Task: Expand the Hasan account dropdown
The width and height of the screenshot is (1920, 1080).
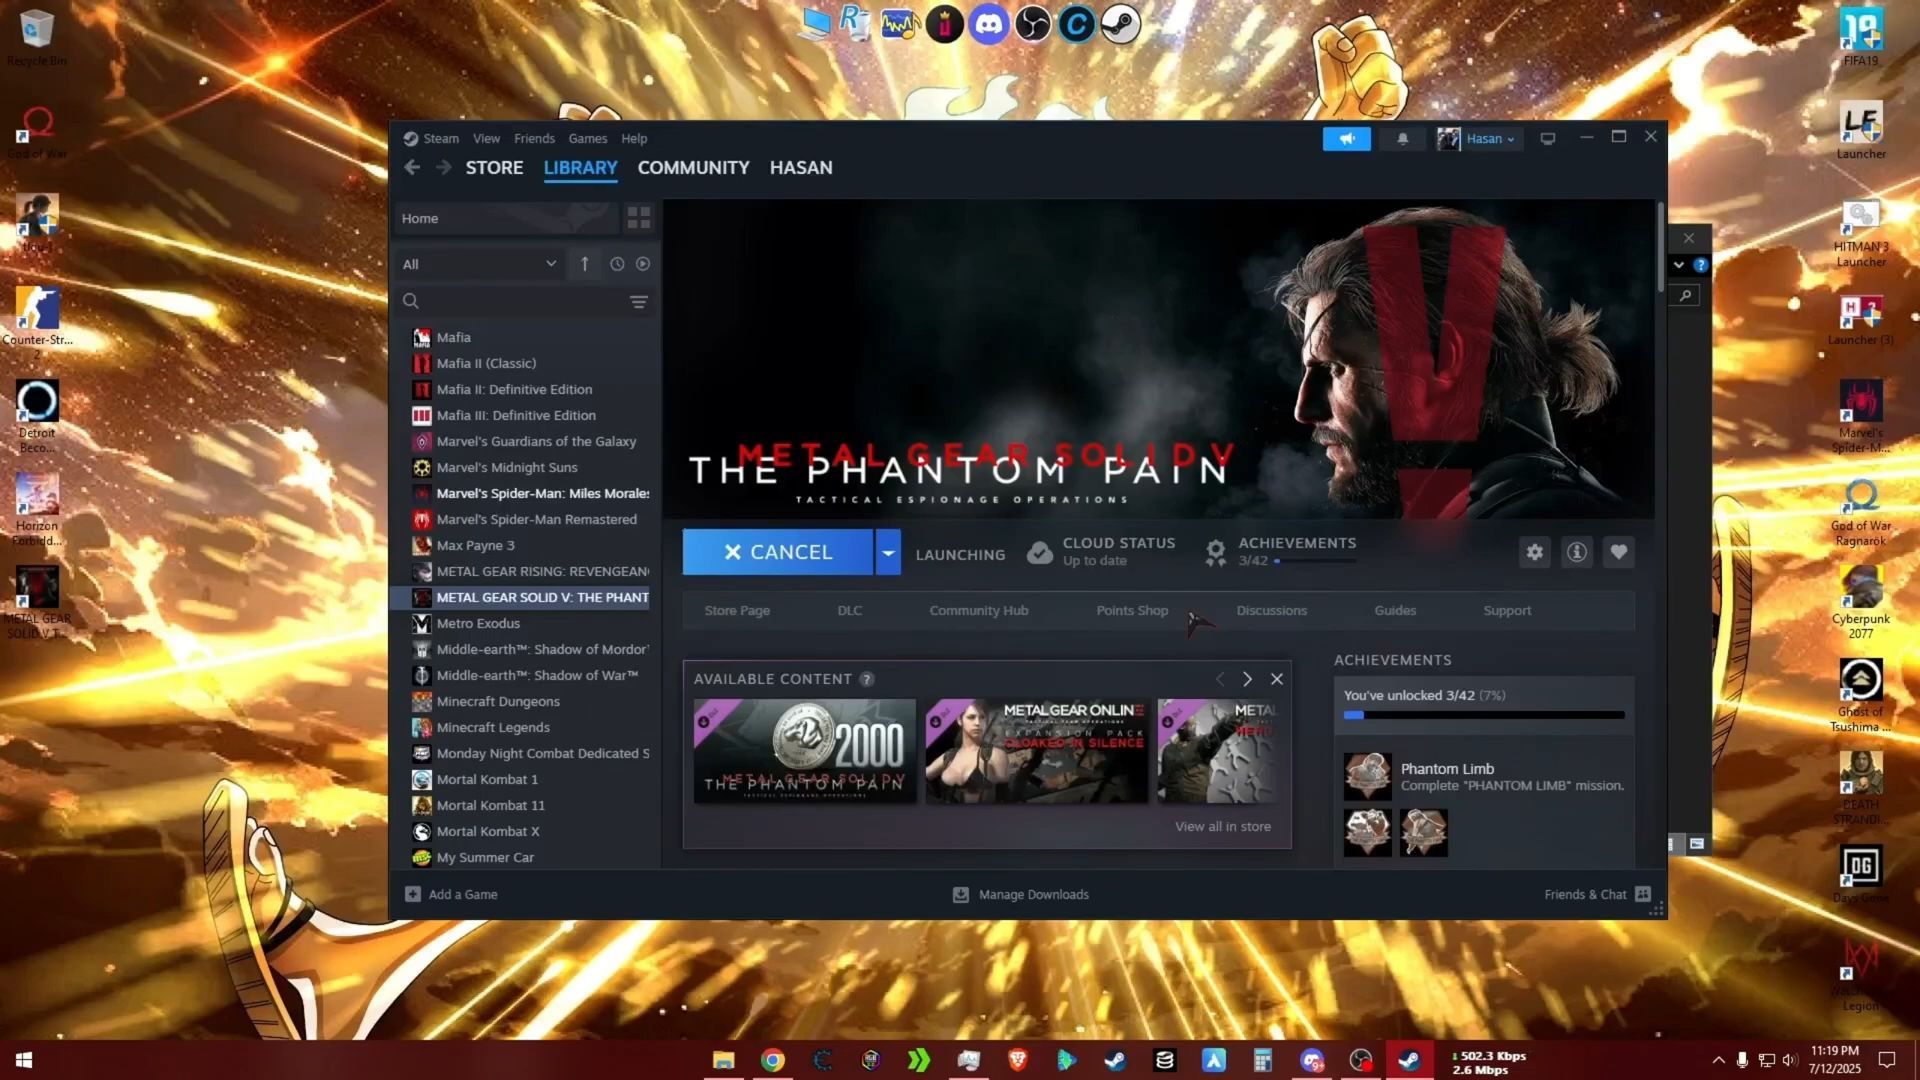Action: tap(1489, 139)
